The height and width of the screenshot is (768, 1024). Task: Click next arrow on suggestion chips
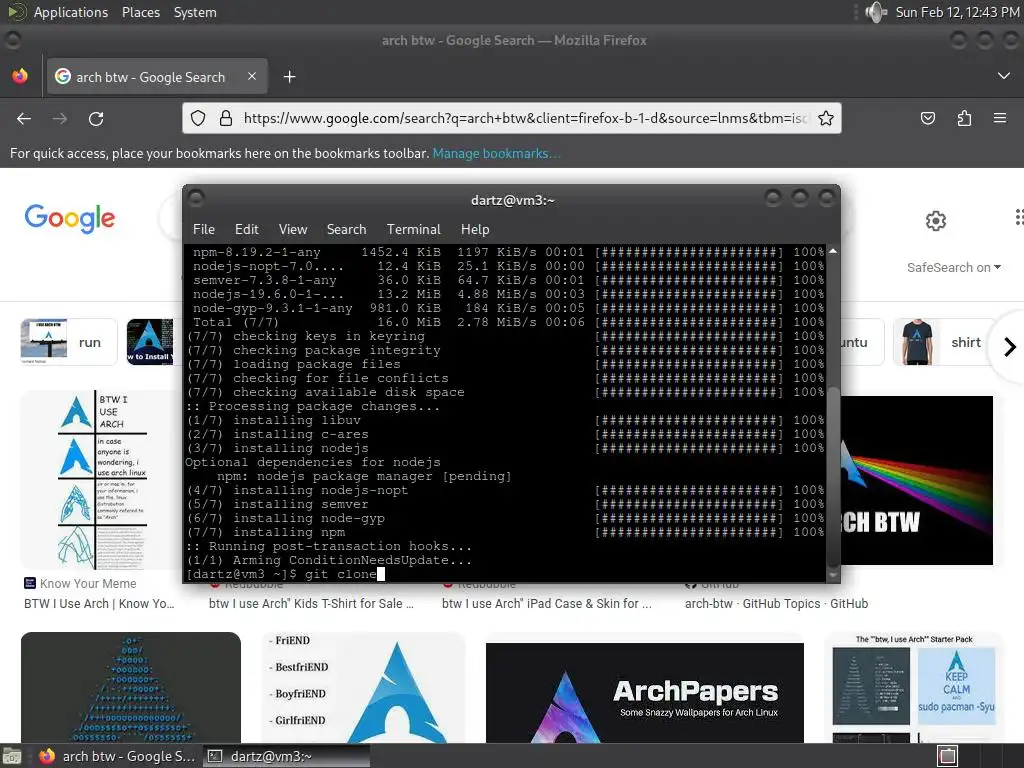coord(1009,347)
